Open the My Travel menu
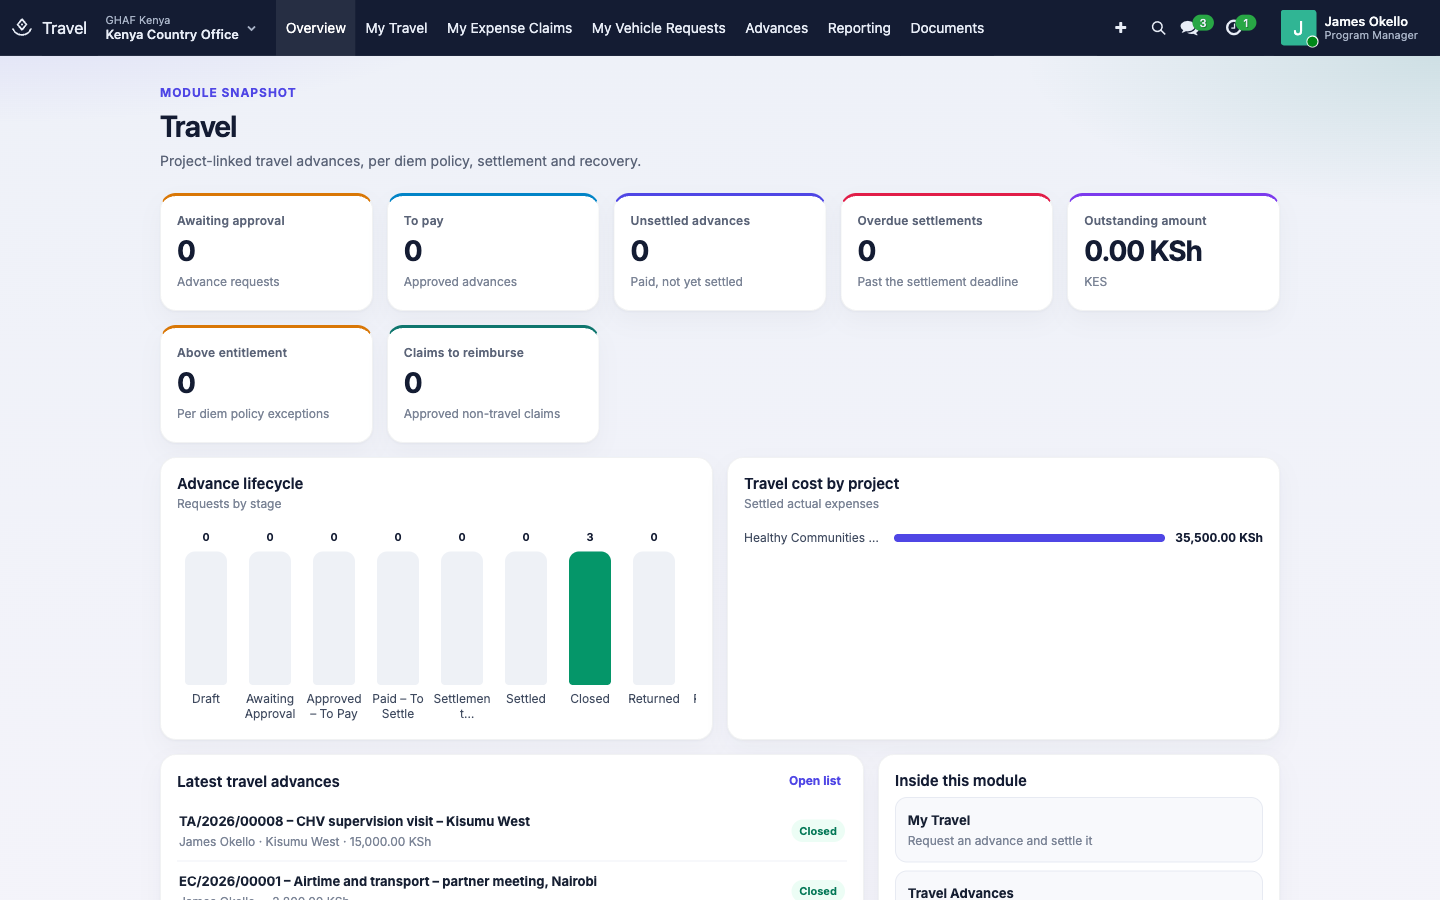This screenshot has width=1440, height=900. coord(396,28)
